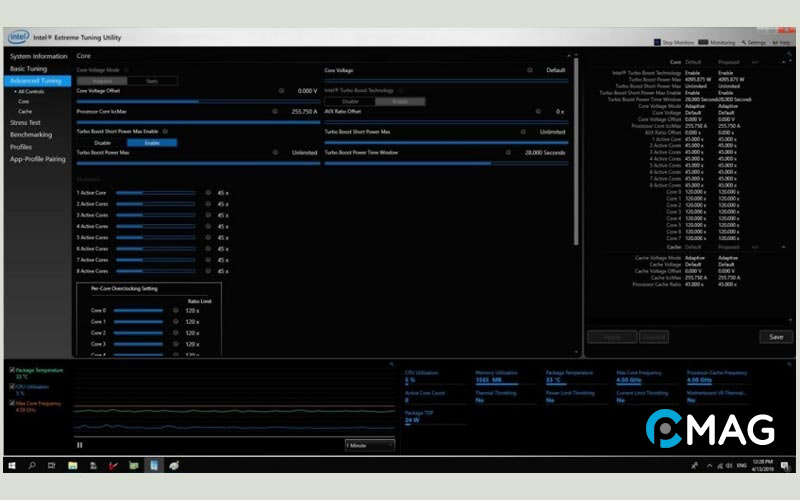This screenshot has height=500, width=800.
Task: Click the Save button
Action: [776, 337]
